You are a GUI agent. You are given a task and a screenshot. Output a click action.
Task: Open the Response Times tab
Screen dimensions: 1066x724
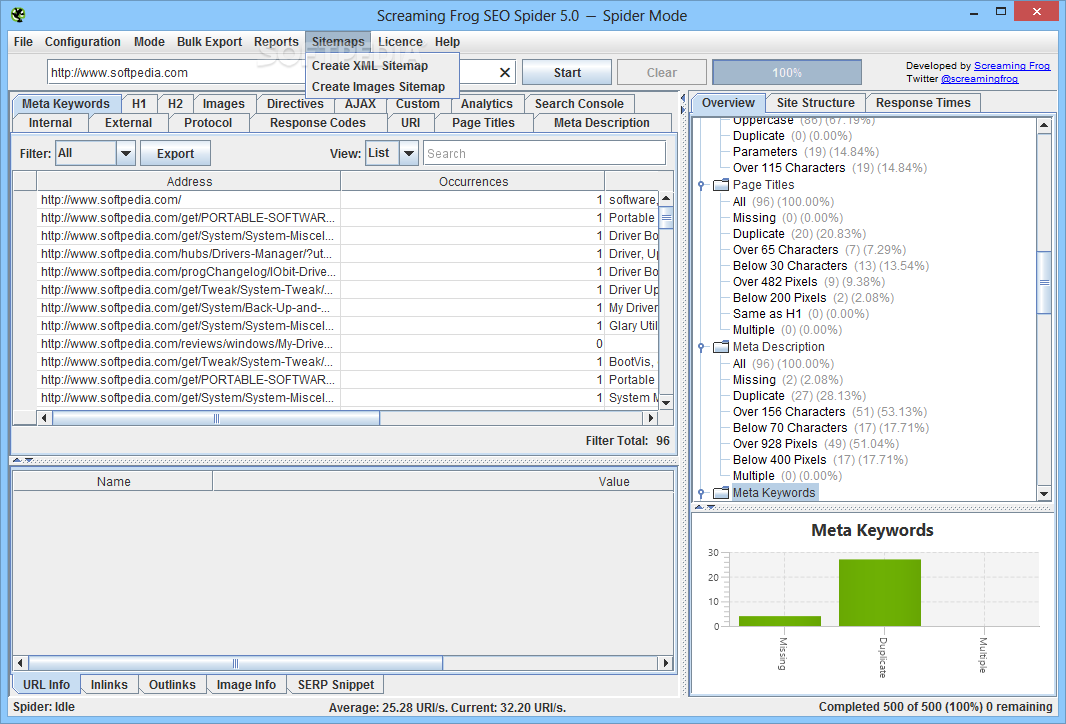pos(923,103)
